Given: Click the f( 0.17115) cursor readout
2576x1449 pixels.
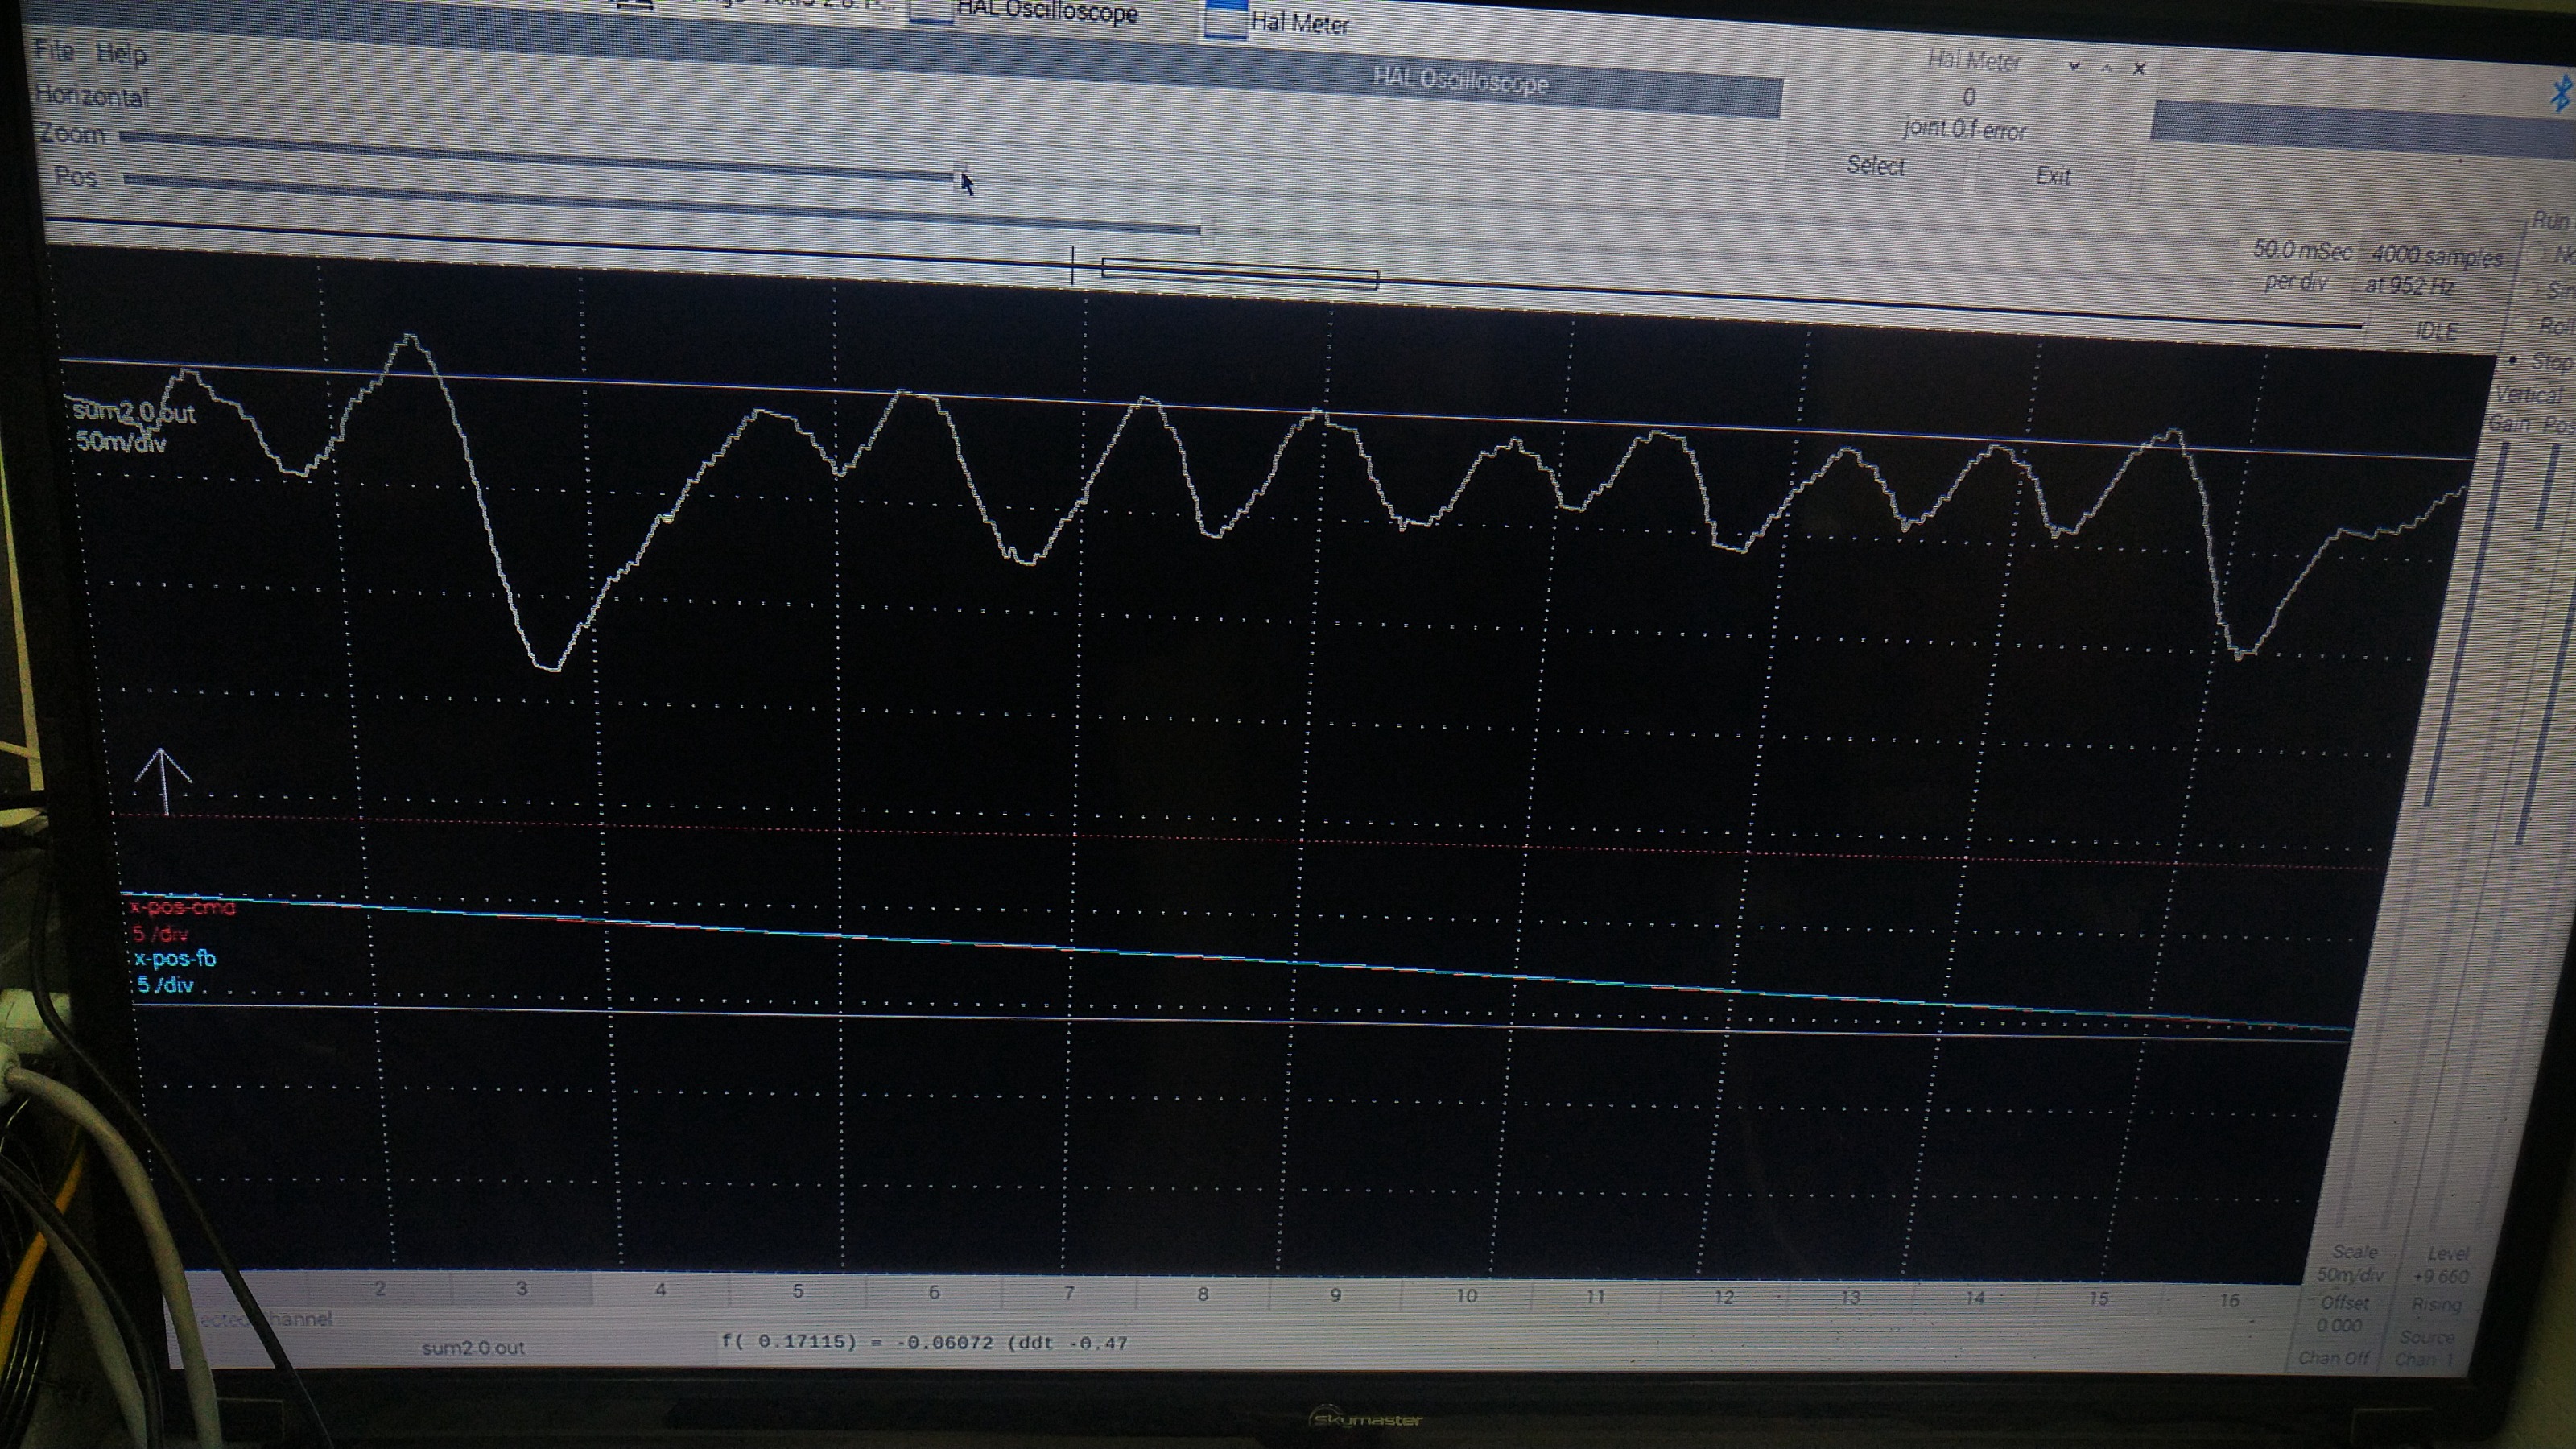Looking at the screenshot, I should click(x=924, y=1342).
